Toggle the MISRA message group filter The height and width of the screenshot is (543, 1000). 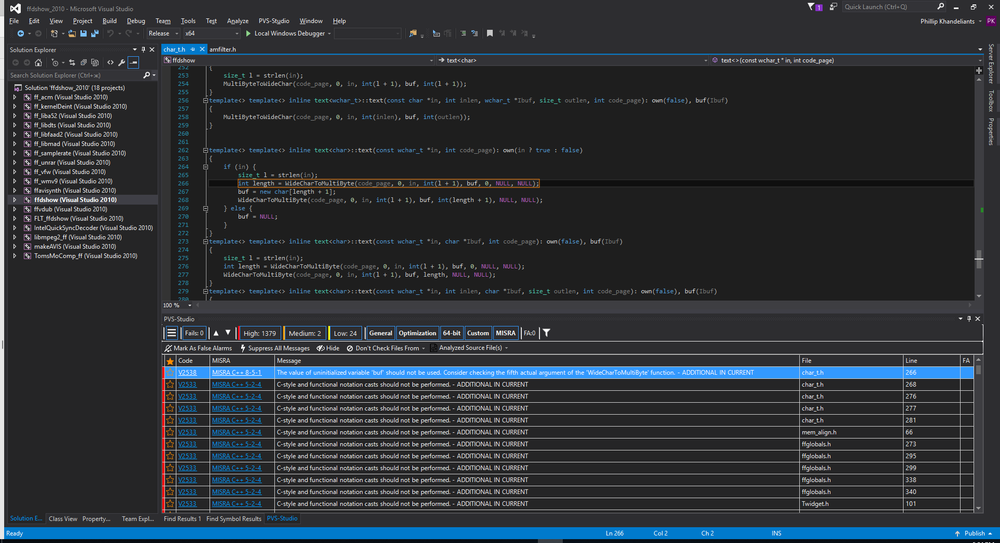tap(505, 333)
